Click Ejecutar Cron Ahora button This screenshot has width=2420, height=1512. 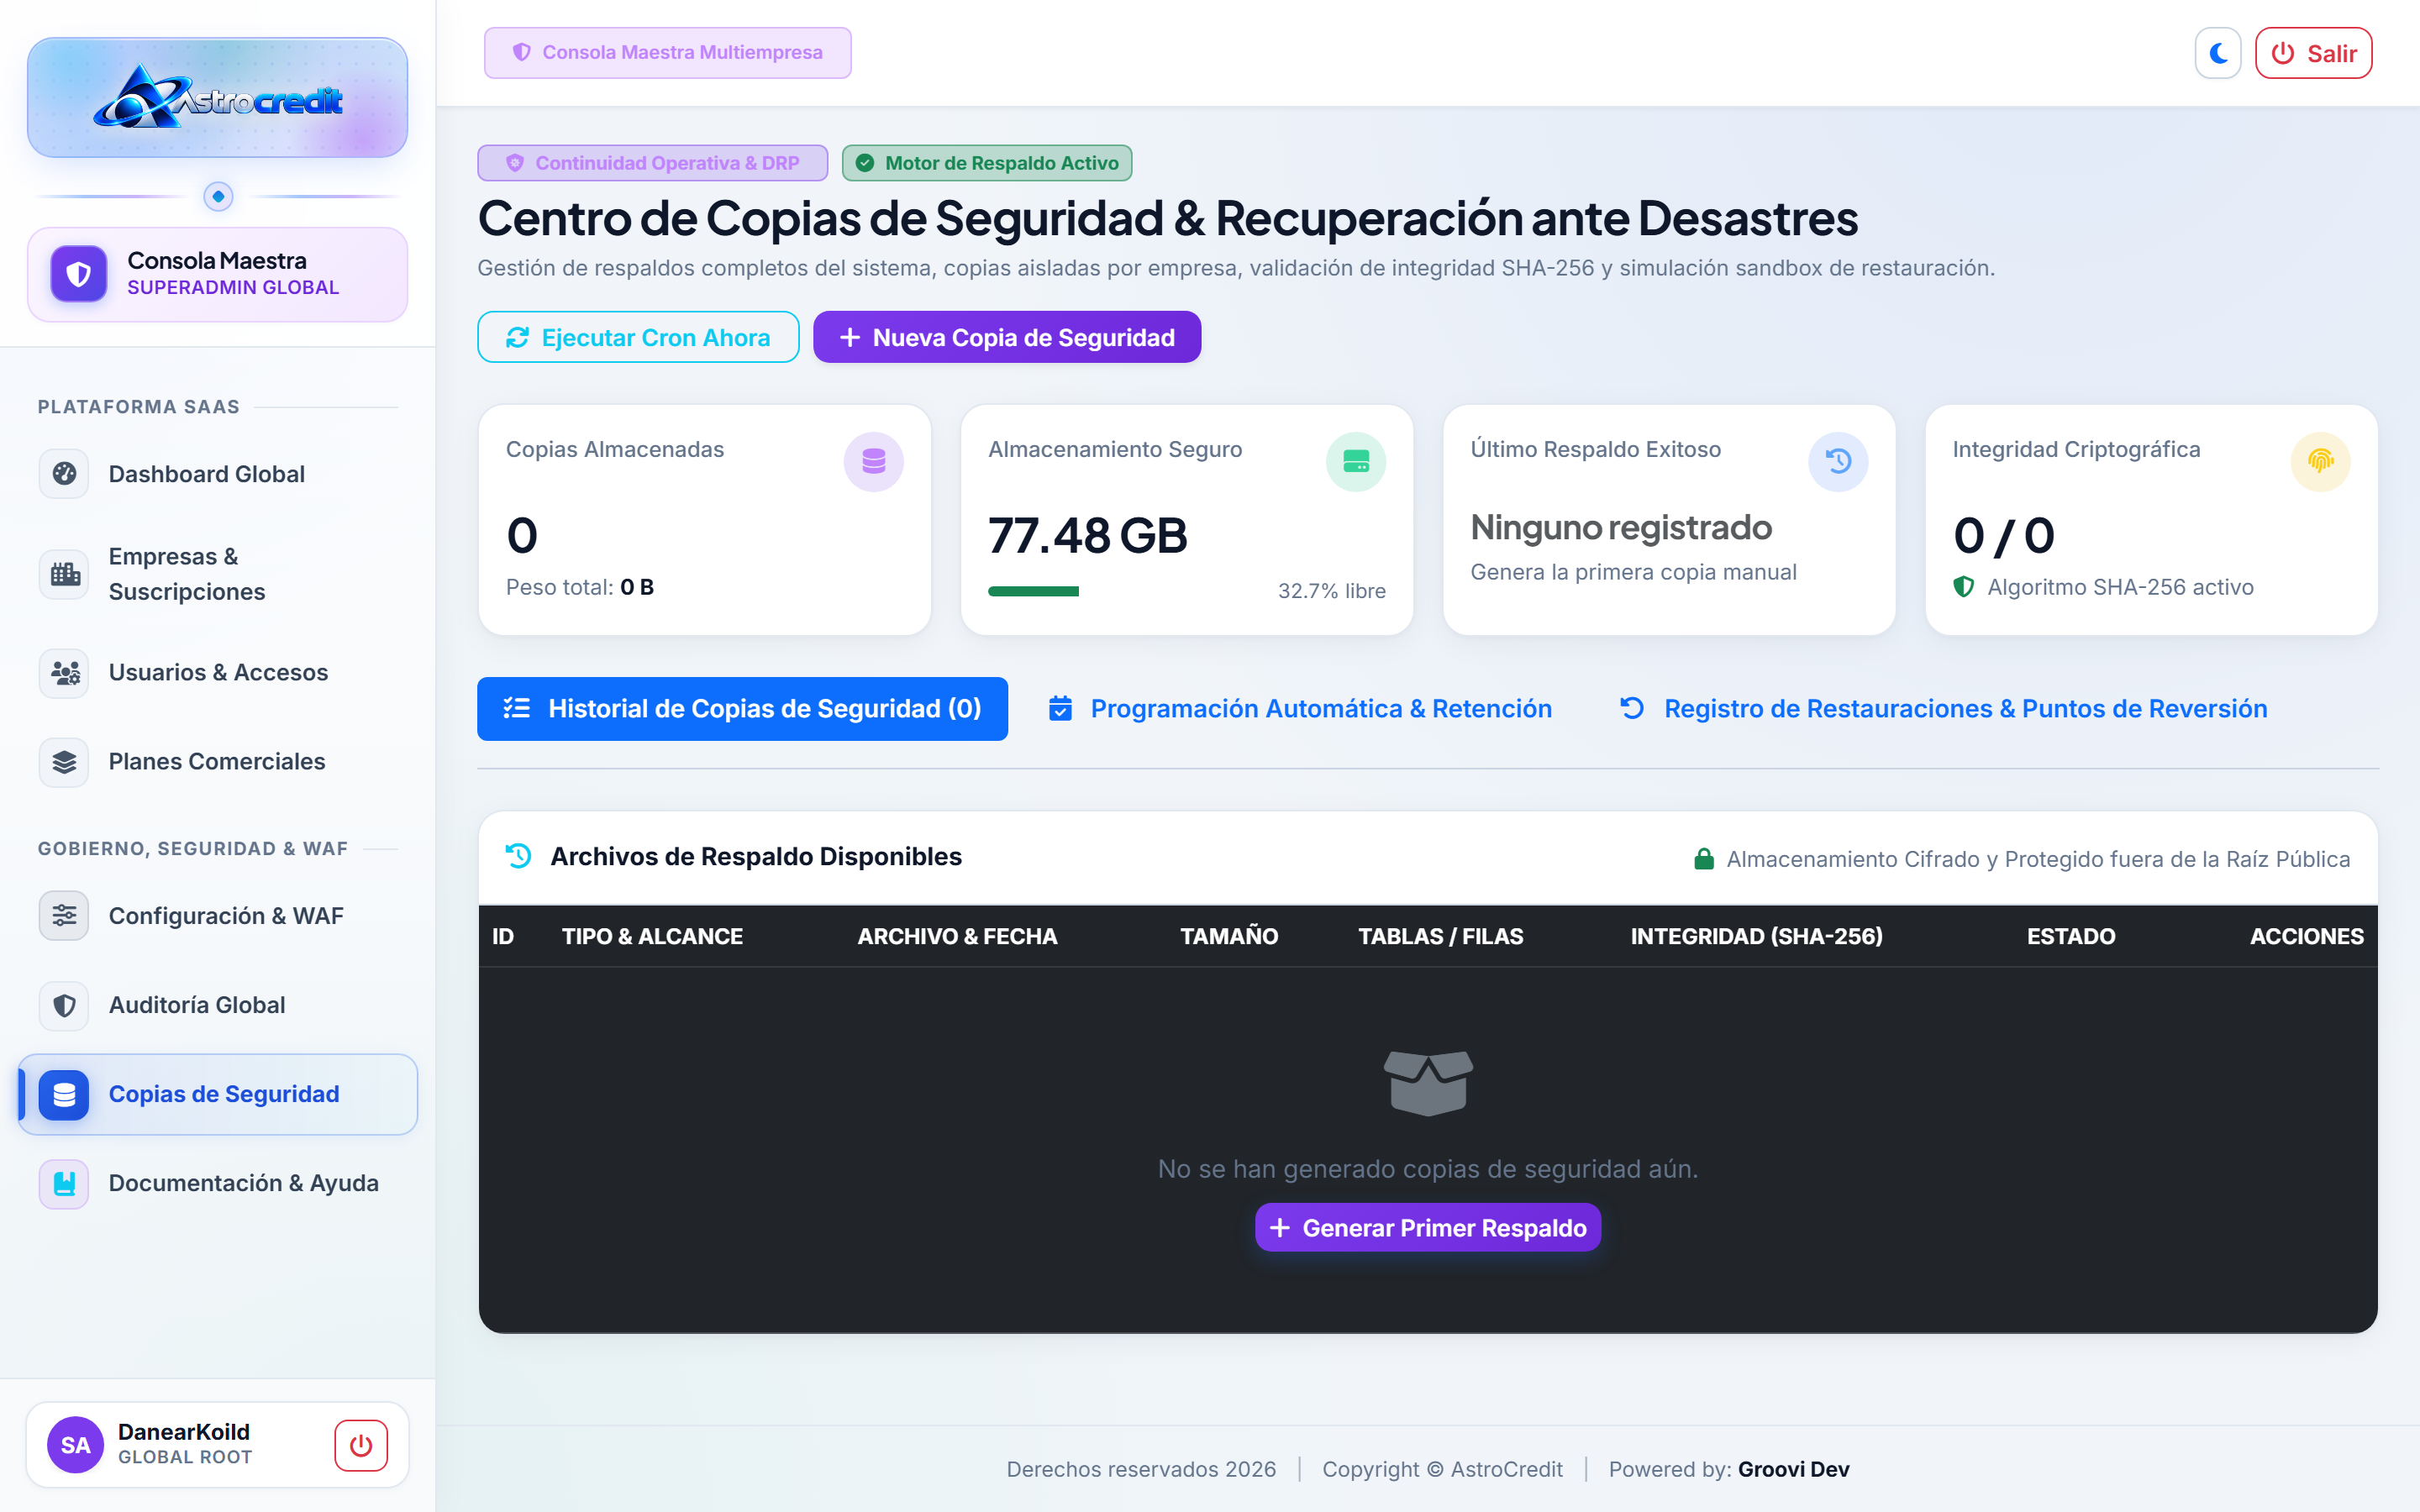(638, 337)
